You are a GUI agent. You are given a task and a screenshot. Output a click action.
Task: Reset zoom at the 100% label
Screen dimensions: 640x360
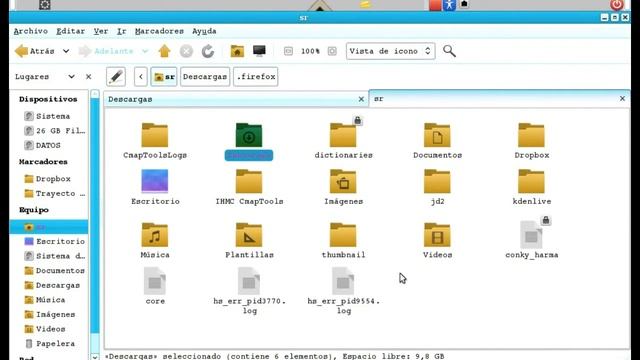click(x=310, y=51)
